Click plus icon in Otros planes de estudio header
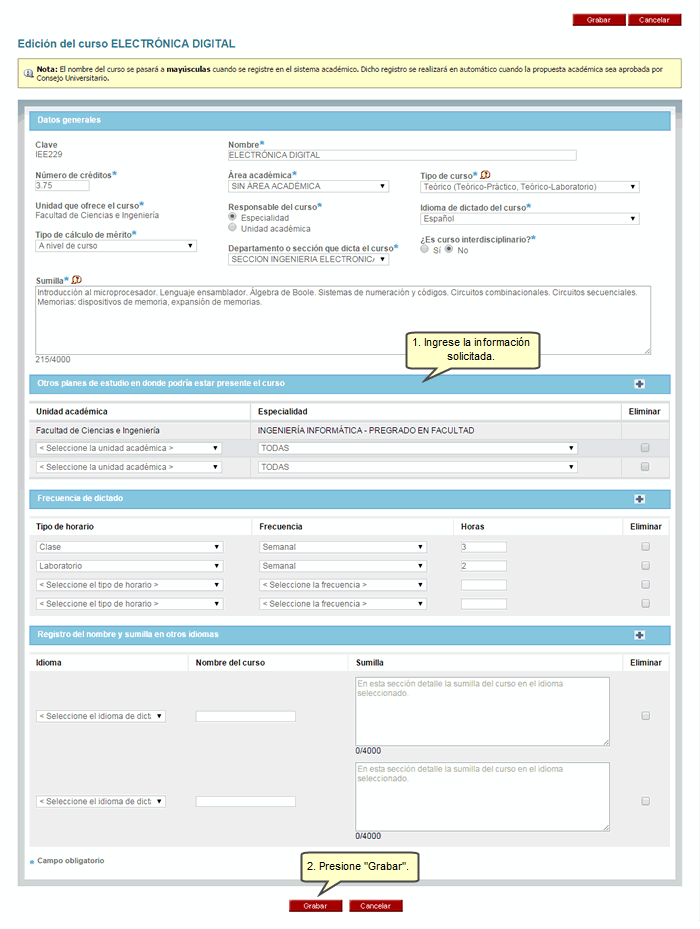The height and width of the screenshot is (929, 700). [x=639, y=384]
